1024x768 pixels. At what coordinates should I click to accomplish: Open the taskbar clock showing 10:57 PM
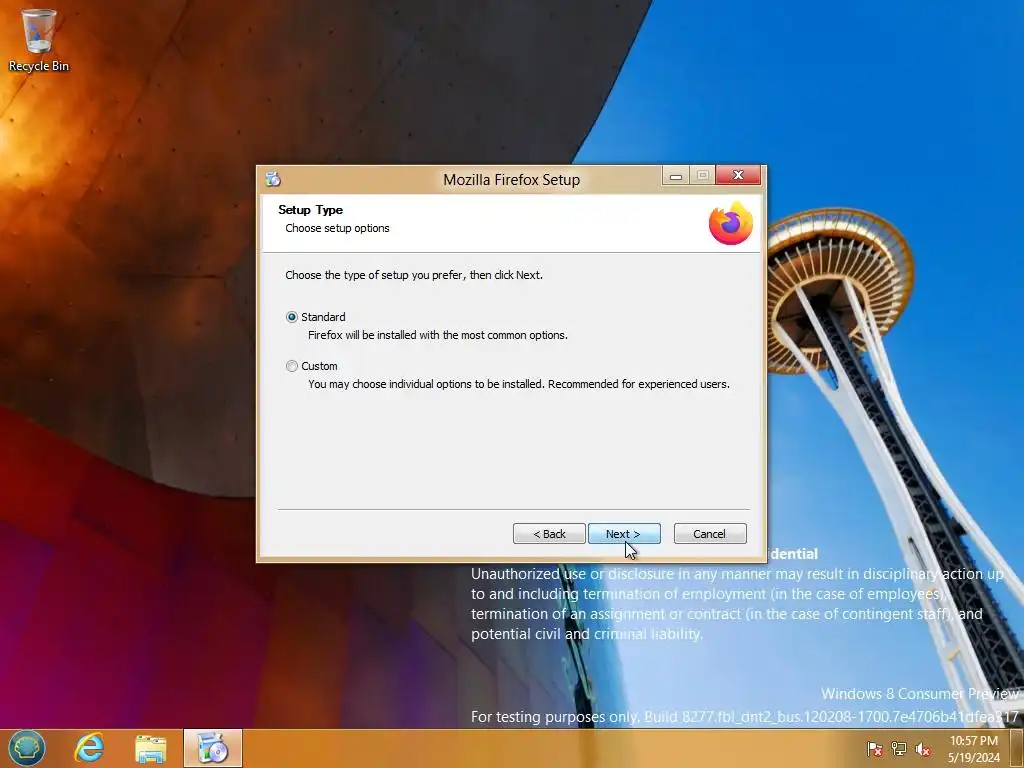(973, 748)
